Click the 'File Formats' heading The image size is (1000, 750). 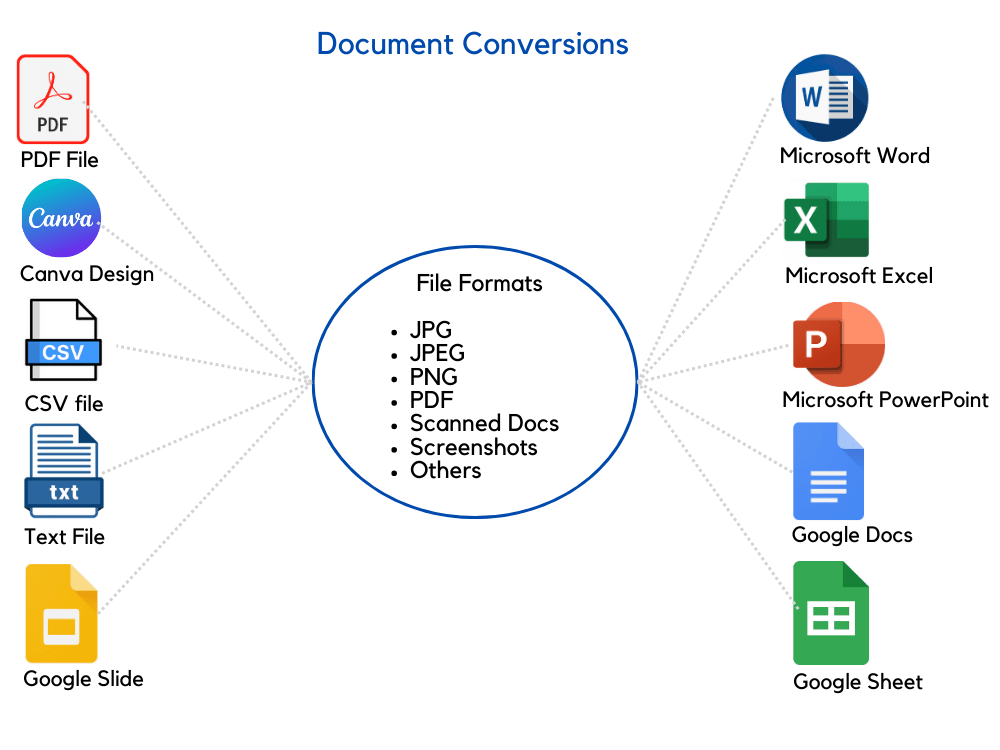pyautogui.click(x=479, y=283)
